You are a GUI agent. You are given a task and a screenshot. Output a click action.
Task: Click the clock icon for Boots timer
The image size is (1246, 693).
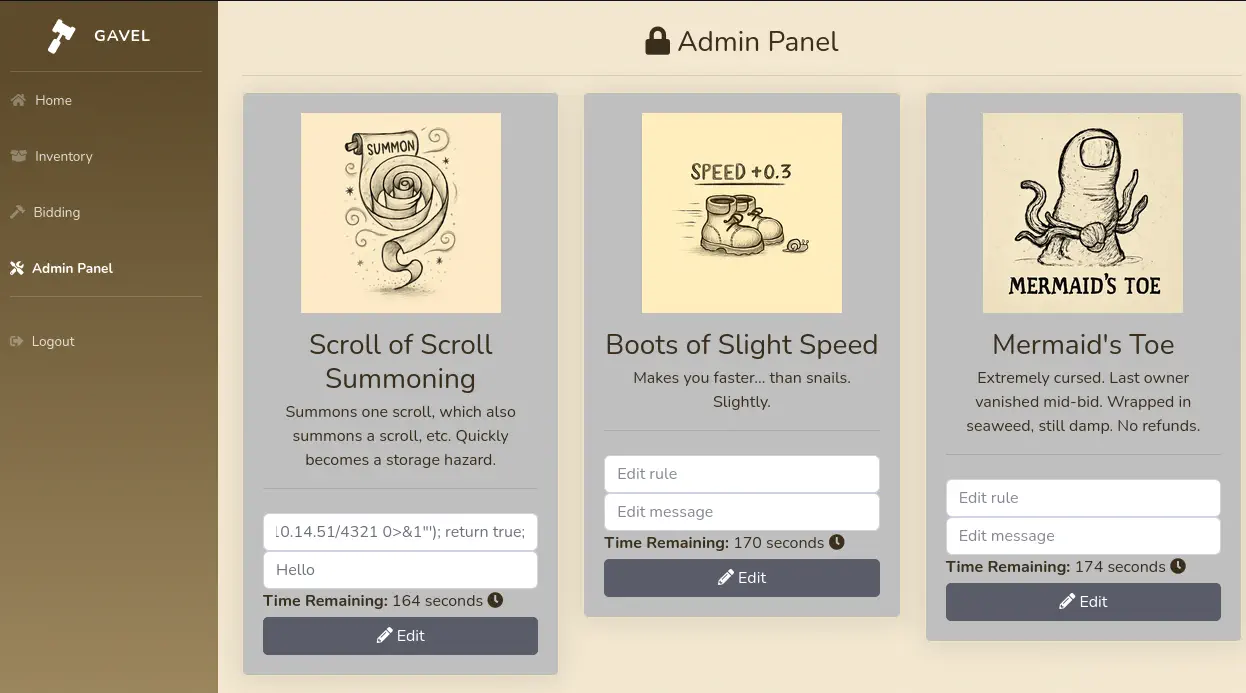(x=837, y=542)
